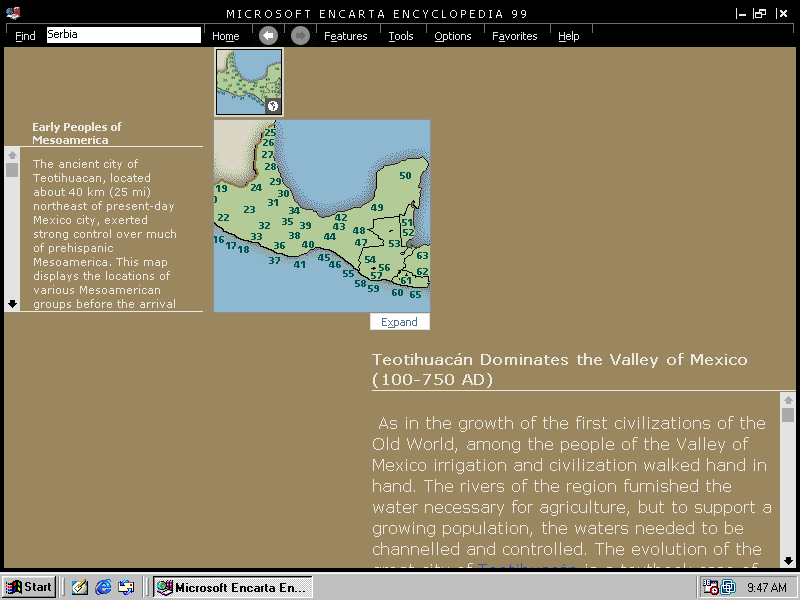Click map number 54
Image resolution: width=800 pixels, height=600 pixels.
pyautogui.click(x=370, y=259)
